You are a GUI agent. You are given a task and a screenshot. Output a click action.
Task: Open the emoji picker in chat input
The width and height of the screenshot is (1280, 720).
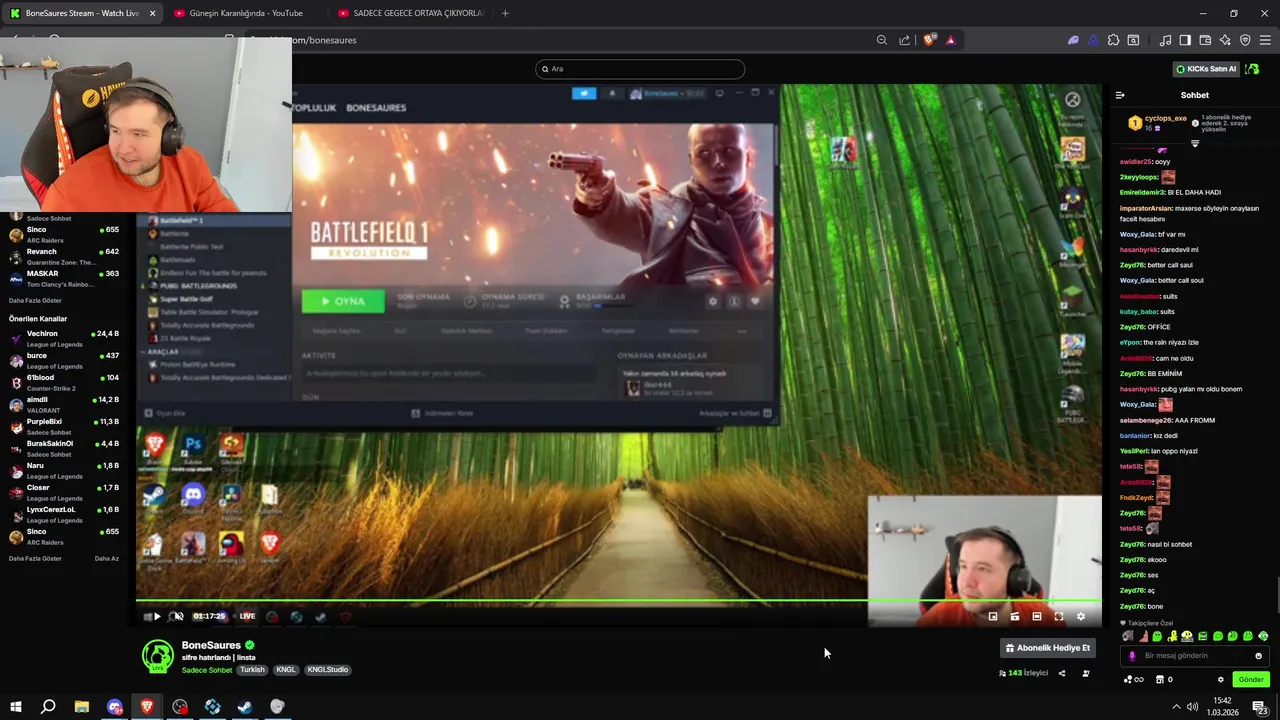coord(1258,656)
